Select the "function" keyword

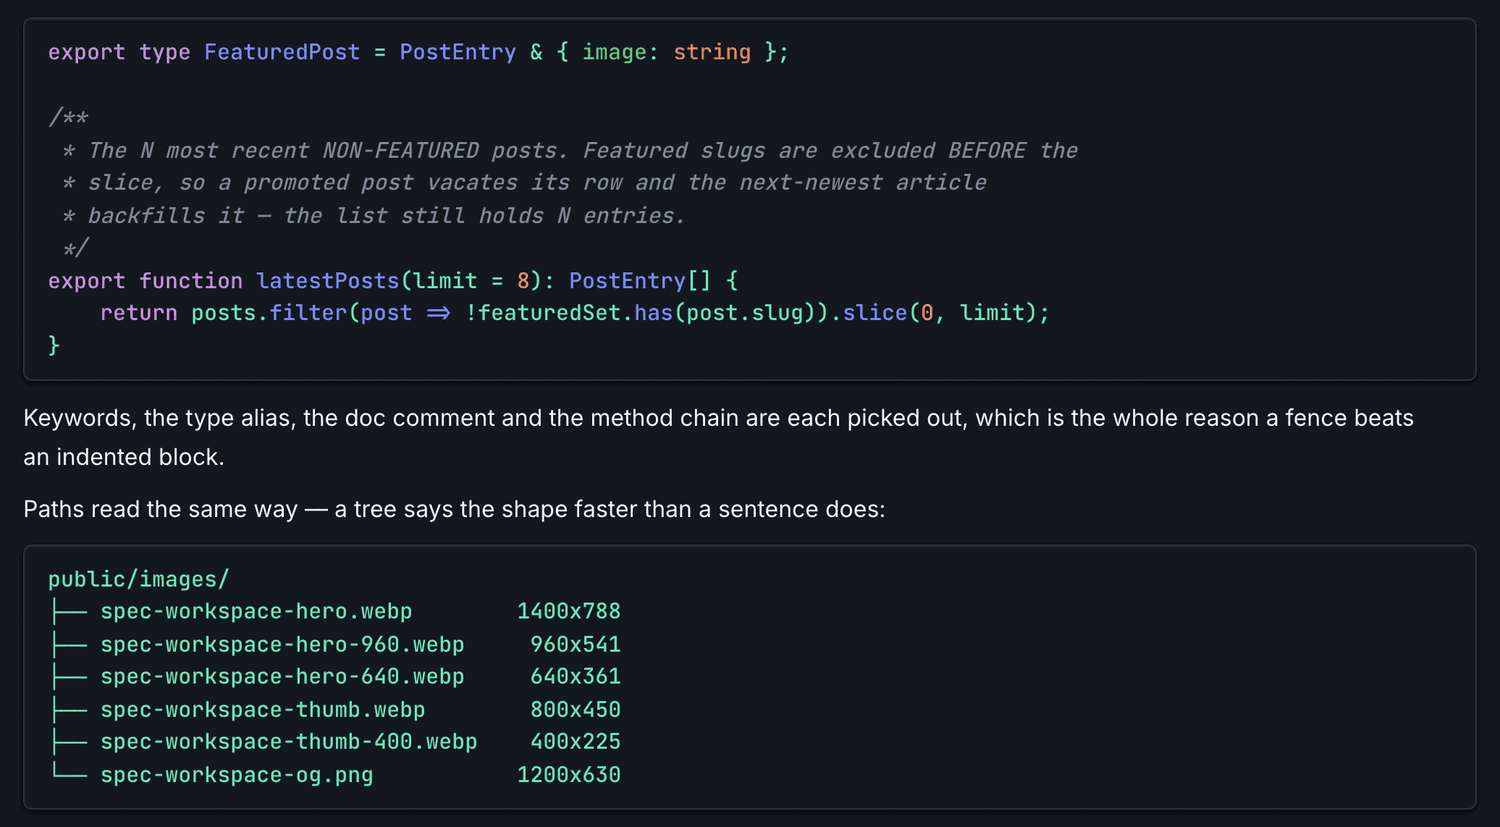[x=191, y=281]
